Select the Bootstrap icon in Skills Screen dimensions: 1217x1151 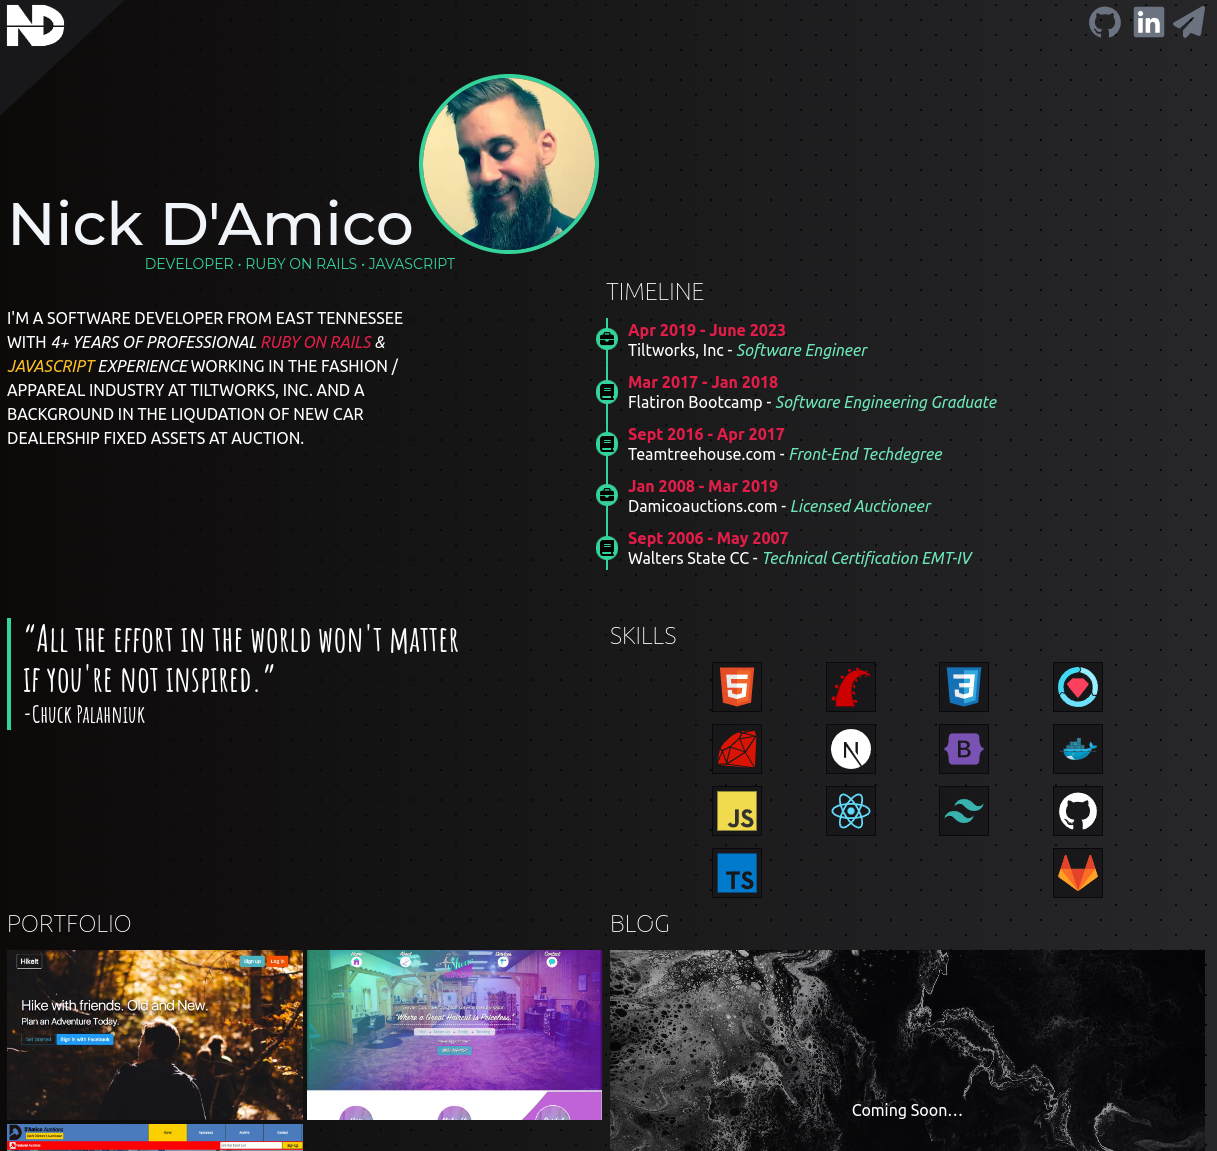tap(963, 749)
